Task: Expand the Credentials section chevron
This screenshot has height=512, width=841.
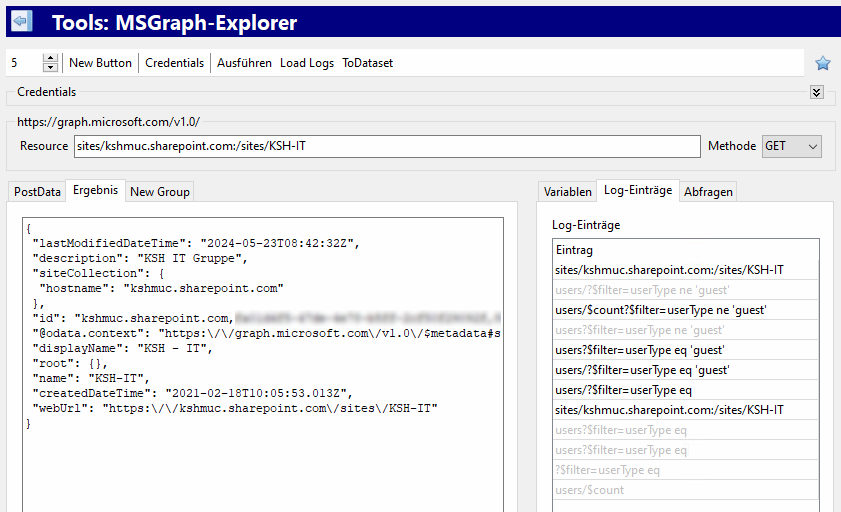Action: click(816, 92)
